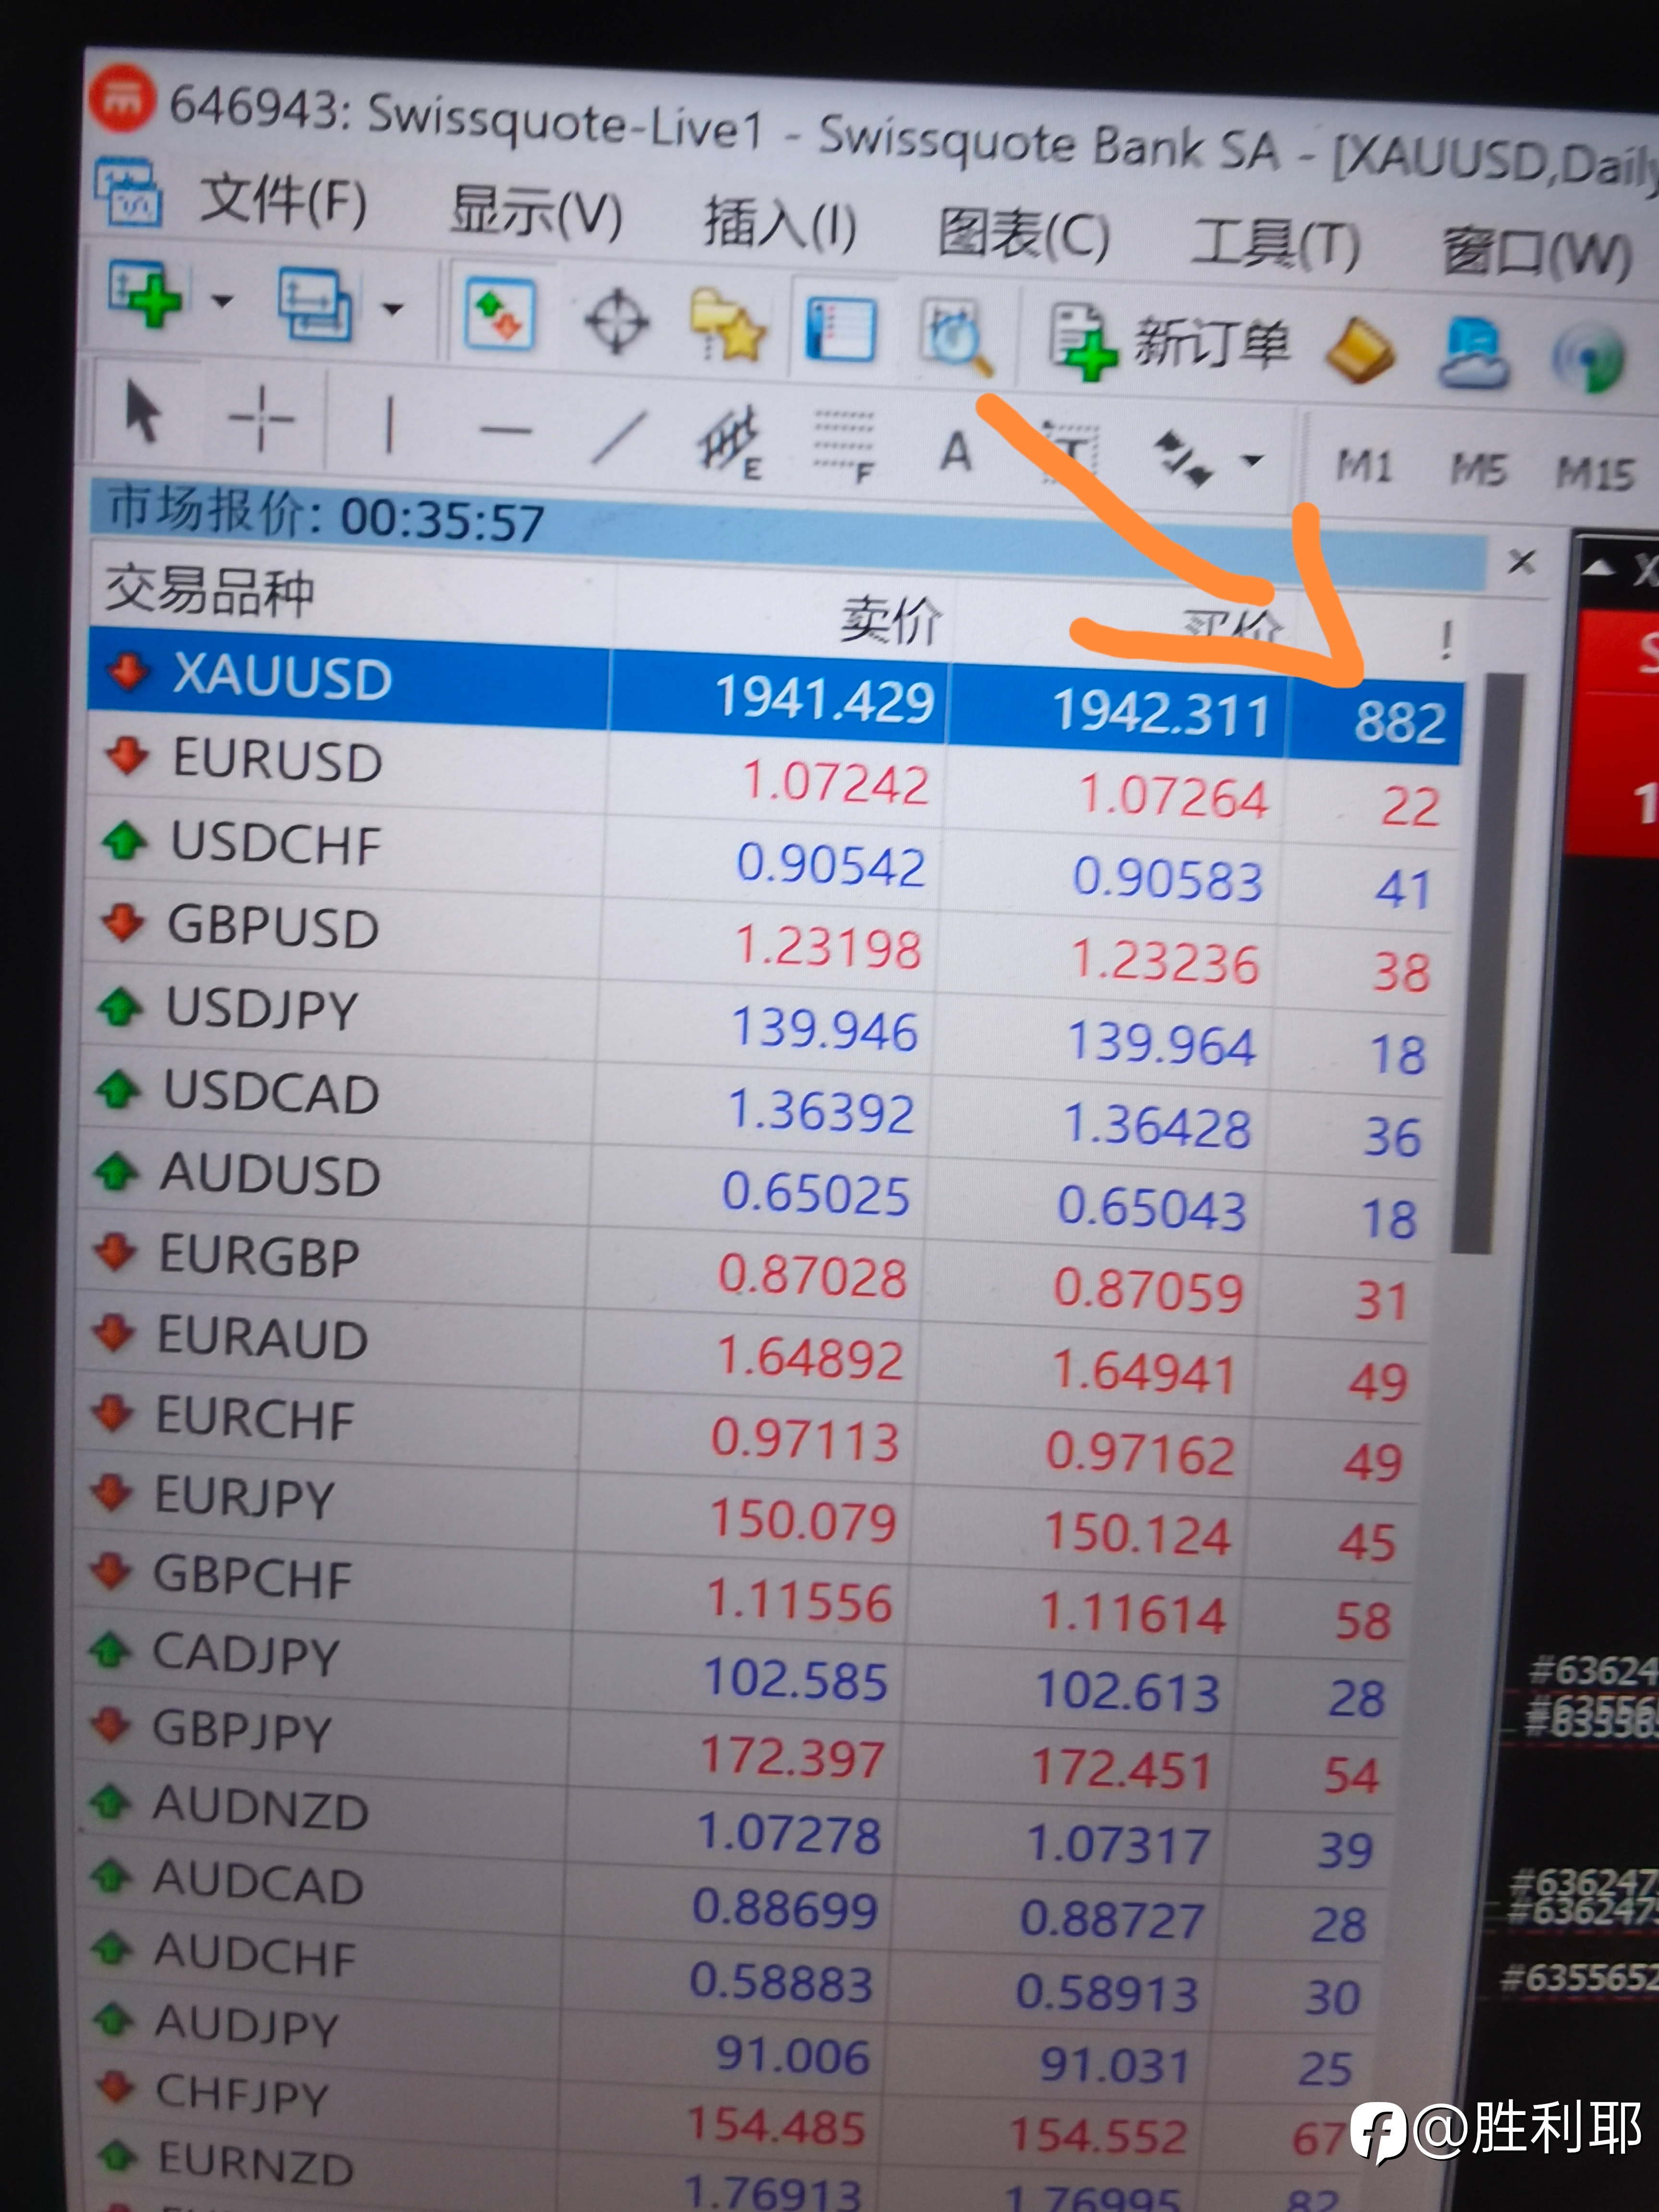The width and height of the screenshot is (1659, 2212).
Task: Click the XAUUSD bid price 1941.429
Action: (x=825, y=697)
